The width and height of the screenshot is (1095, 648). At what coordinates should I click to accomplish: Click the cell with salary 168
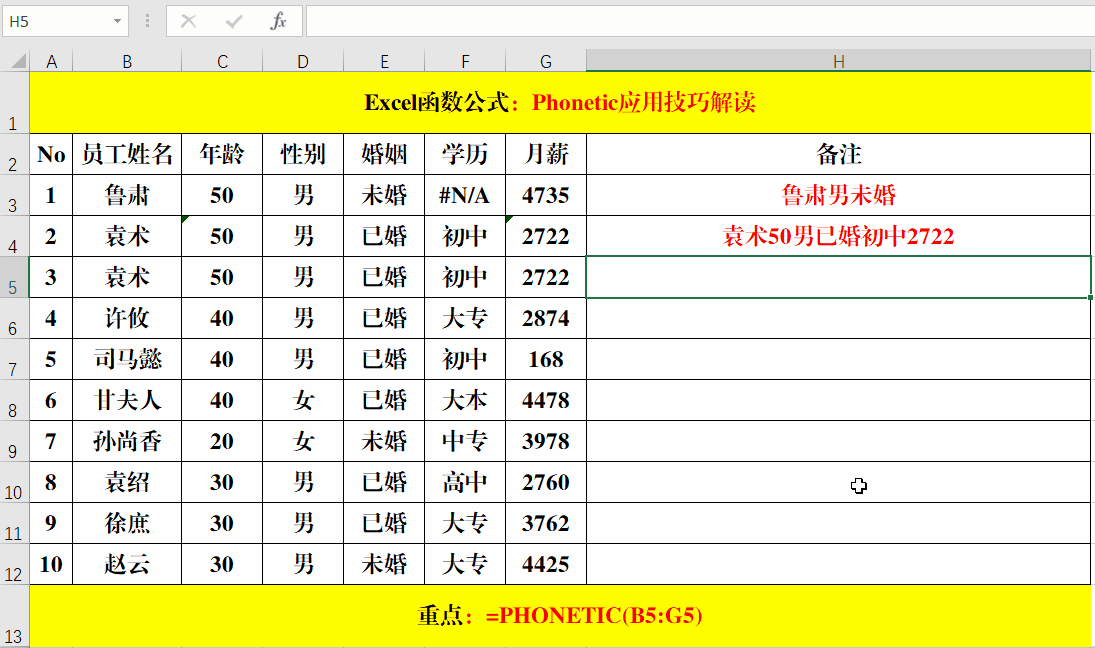(546, 359)
